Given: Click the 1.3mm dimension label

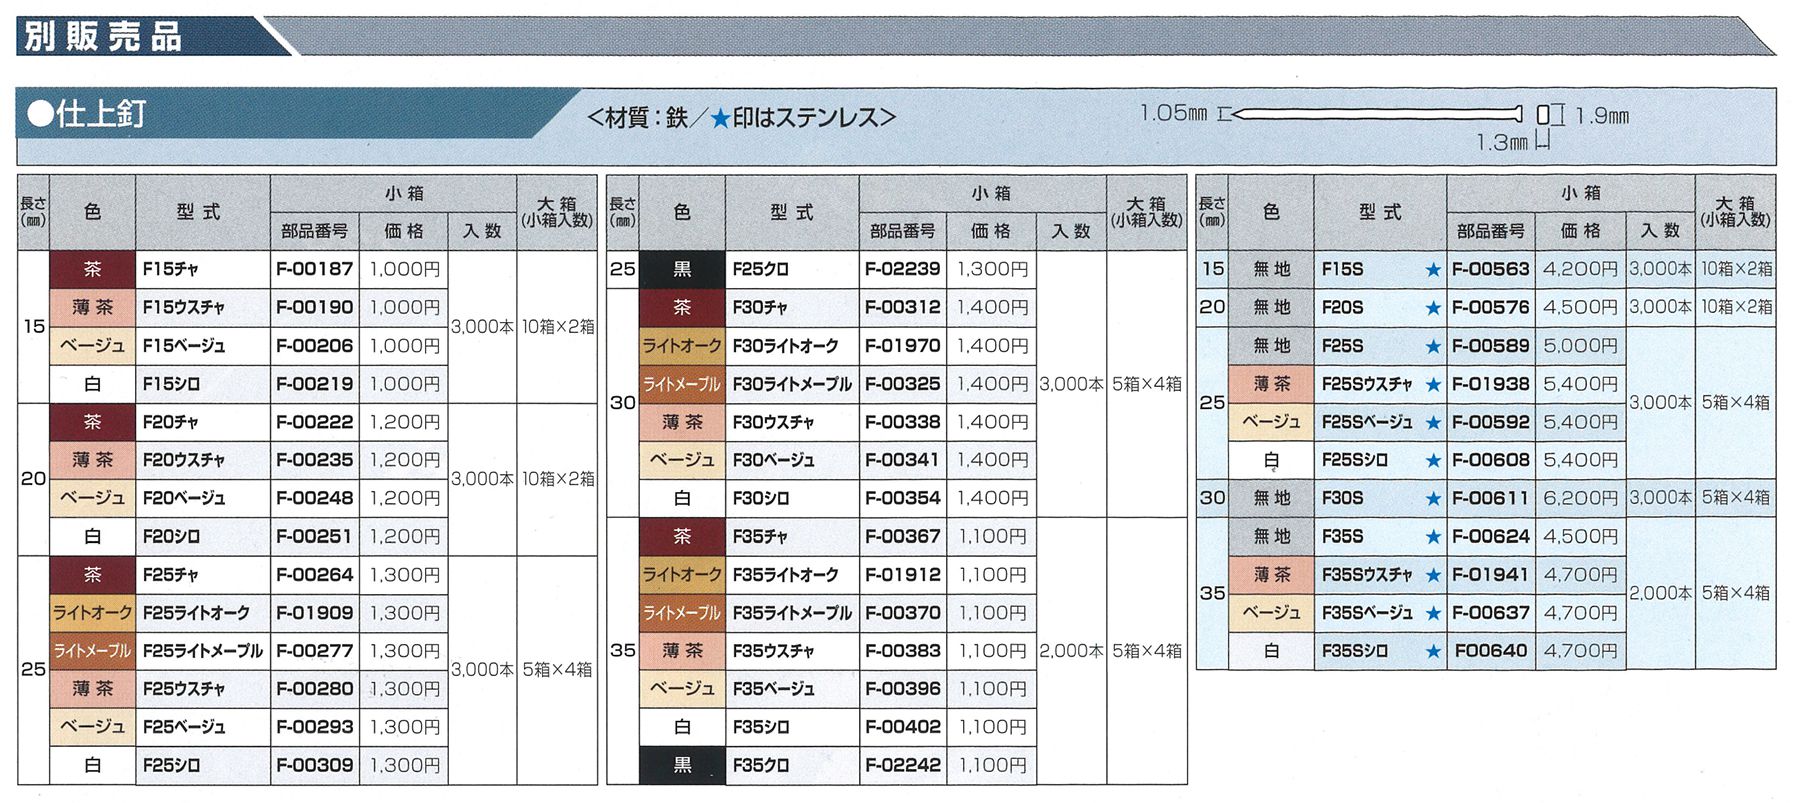Looking at the screenshot, I should pyautogui.click(x=1503, y=143).
